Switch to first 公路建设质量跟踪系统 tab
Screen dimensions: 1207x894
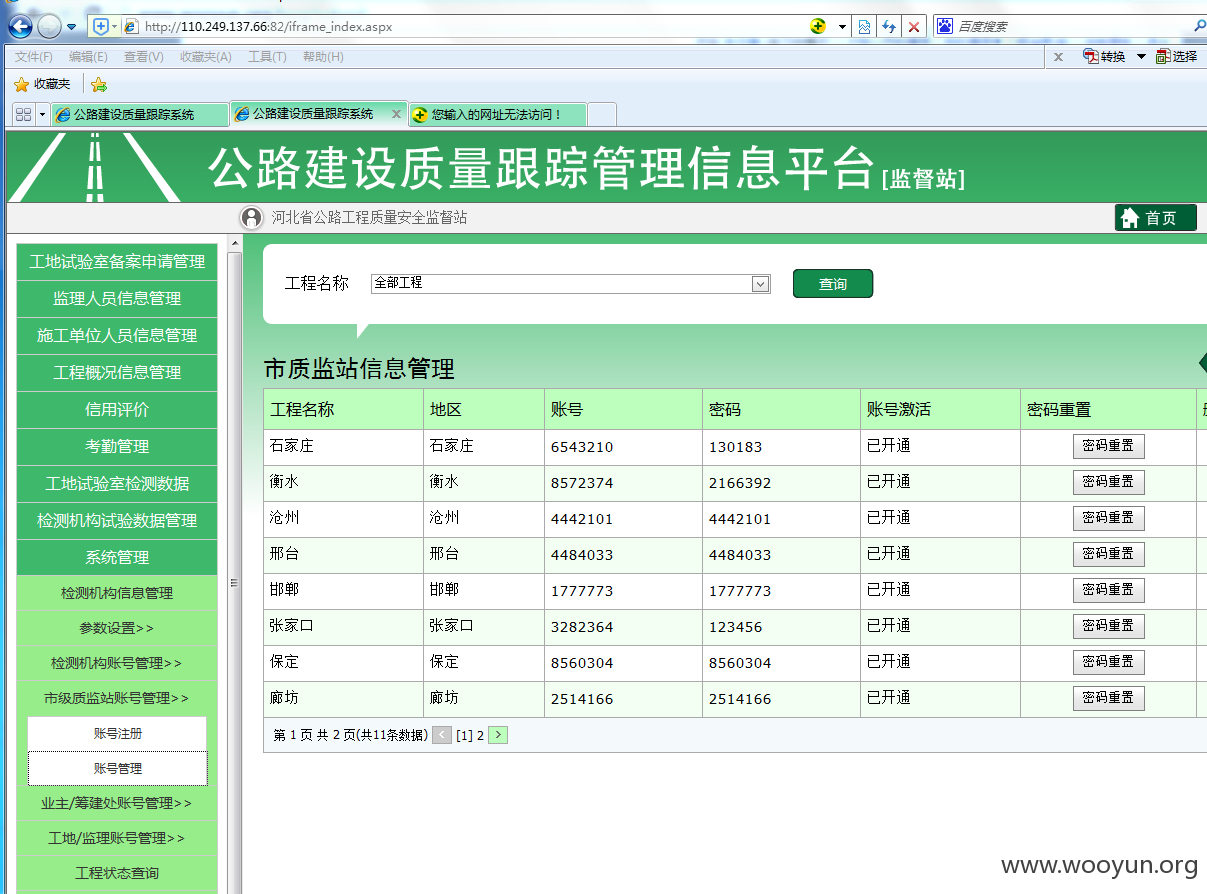(x=140, y=115)
